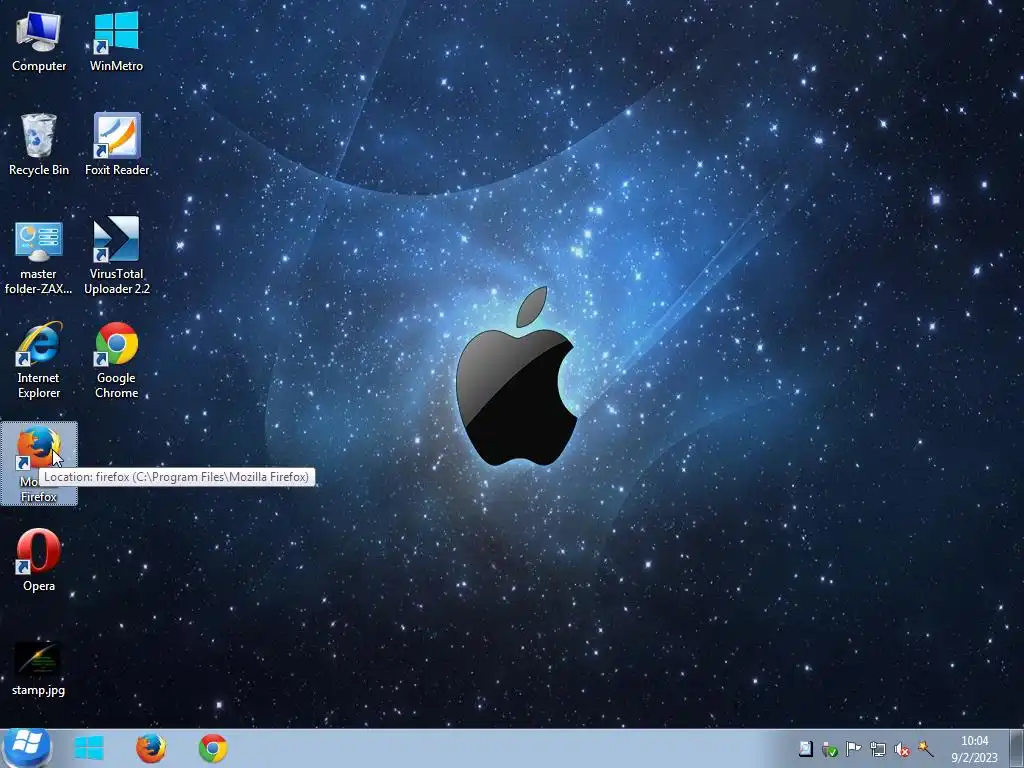
Task: Select the Computer desktop icon
Action: tap(39, 41)
